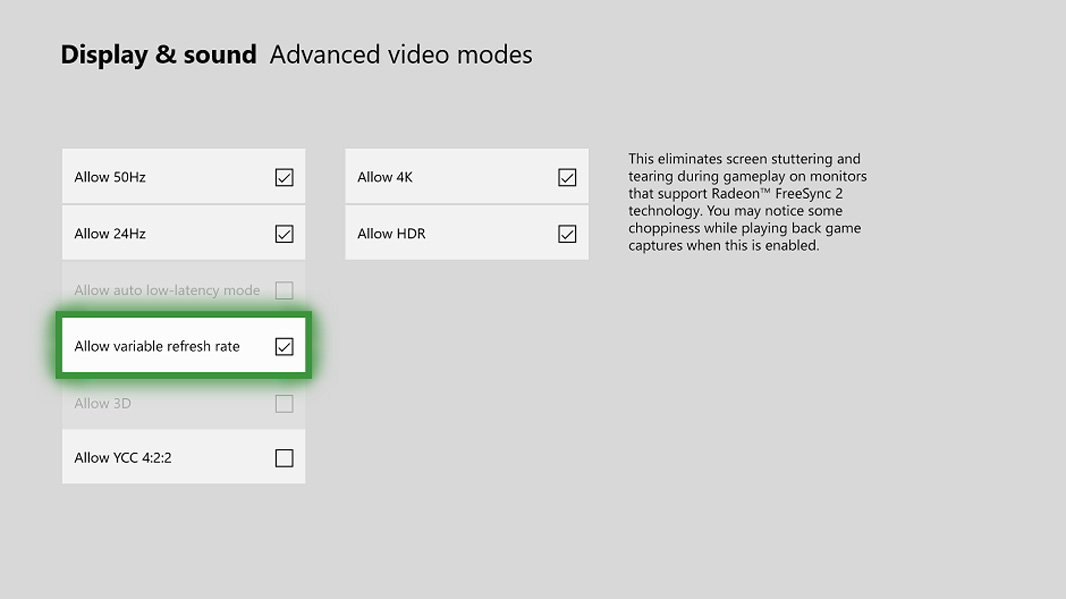Select the Allow HDR settings tile
This screenshot has height=599, width=1066.
tap(450, 232)
